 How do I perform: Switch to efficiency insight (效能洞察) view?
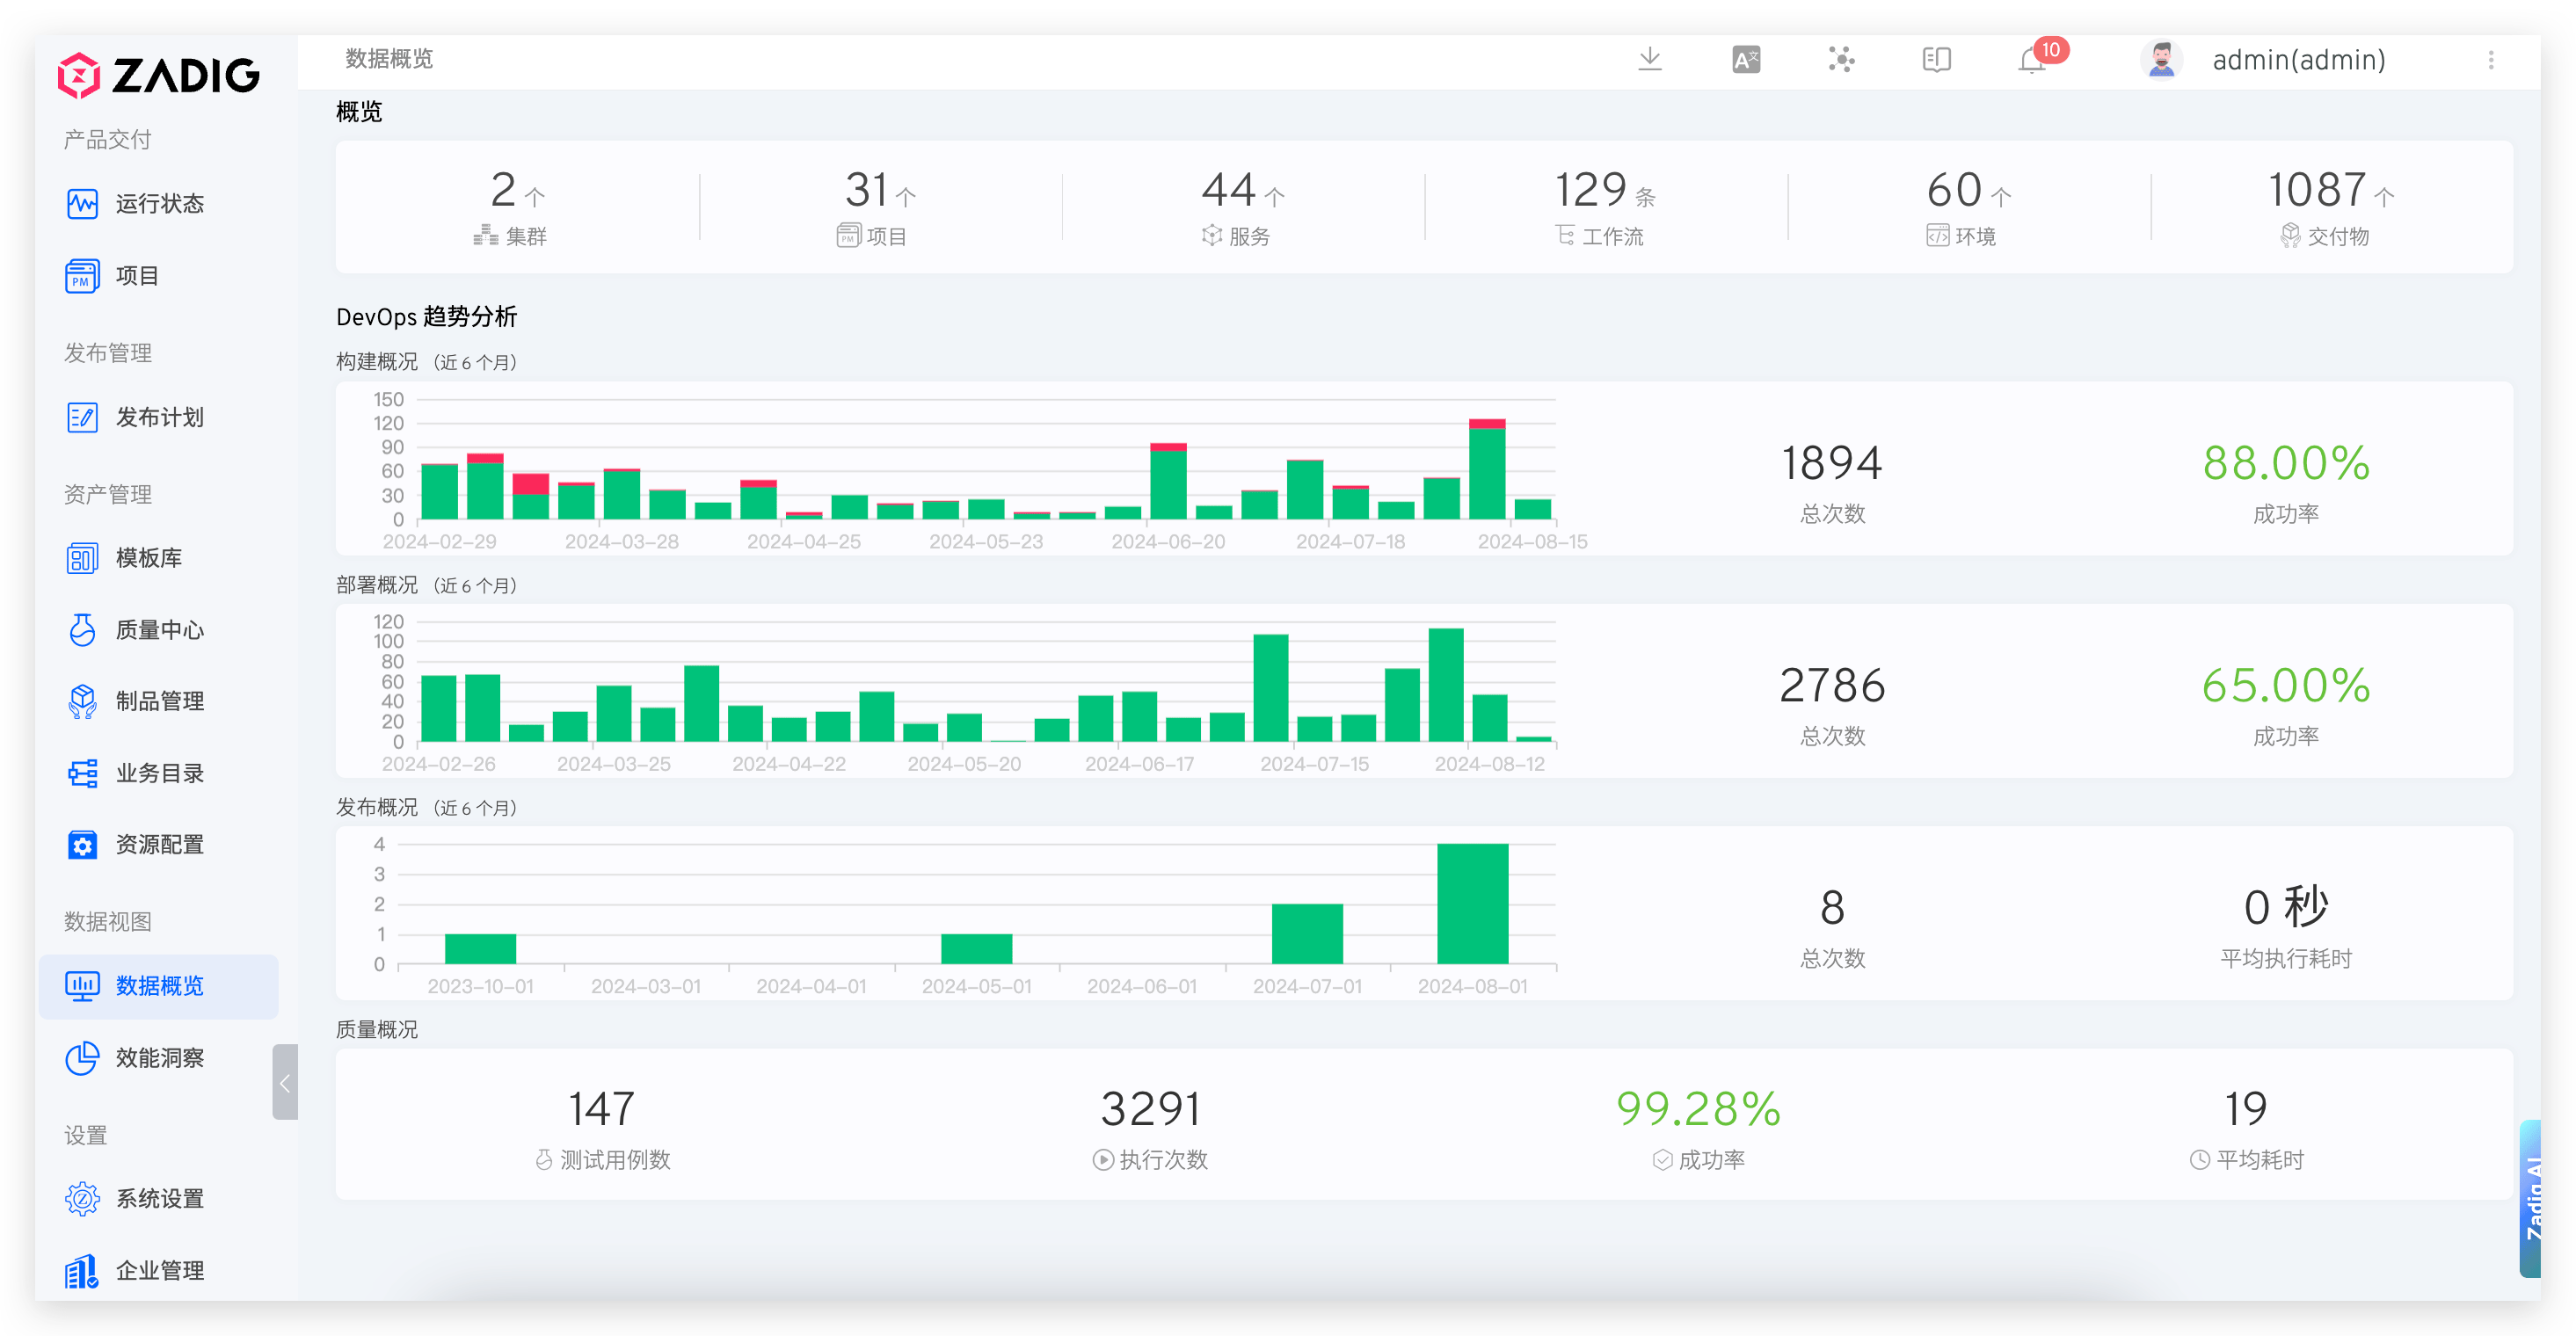(158, 1058)
